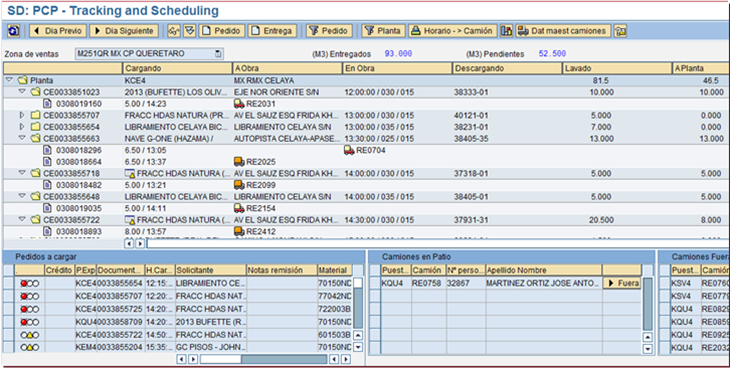Open Dat maest camiones
730x368 pixels.
(x=563, y=31)
